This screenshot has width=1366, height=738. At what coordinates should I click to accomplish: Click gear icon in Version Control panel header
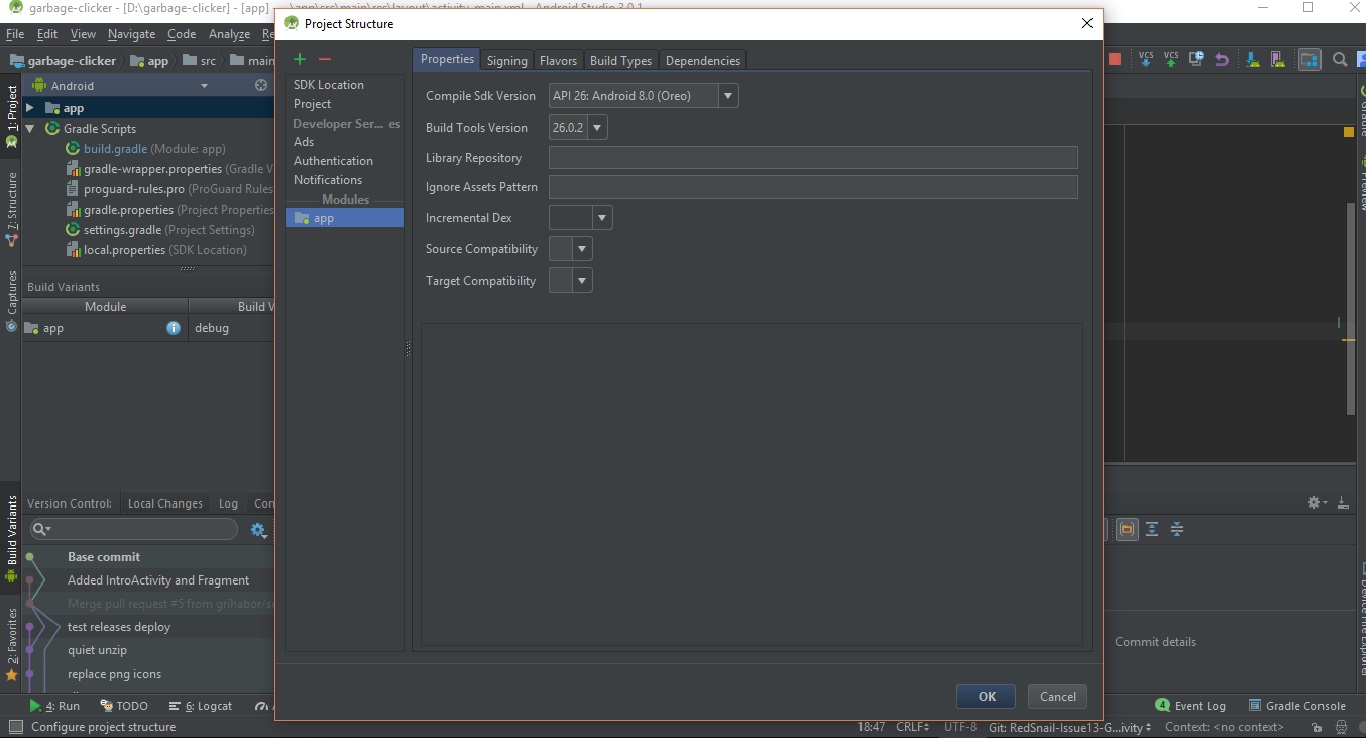(x=1316, y=502)
